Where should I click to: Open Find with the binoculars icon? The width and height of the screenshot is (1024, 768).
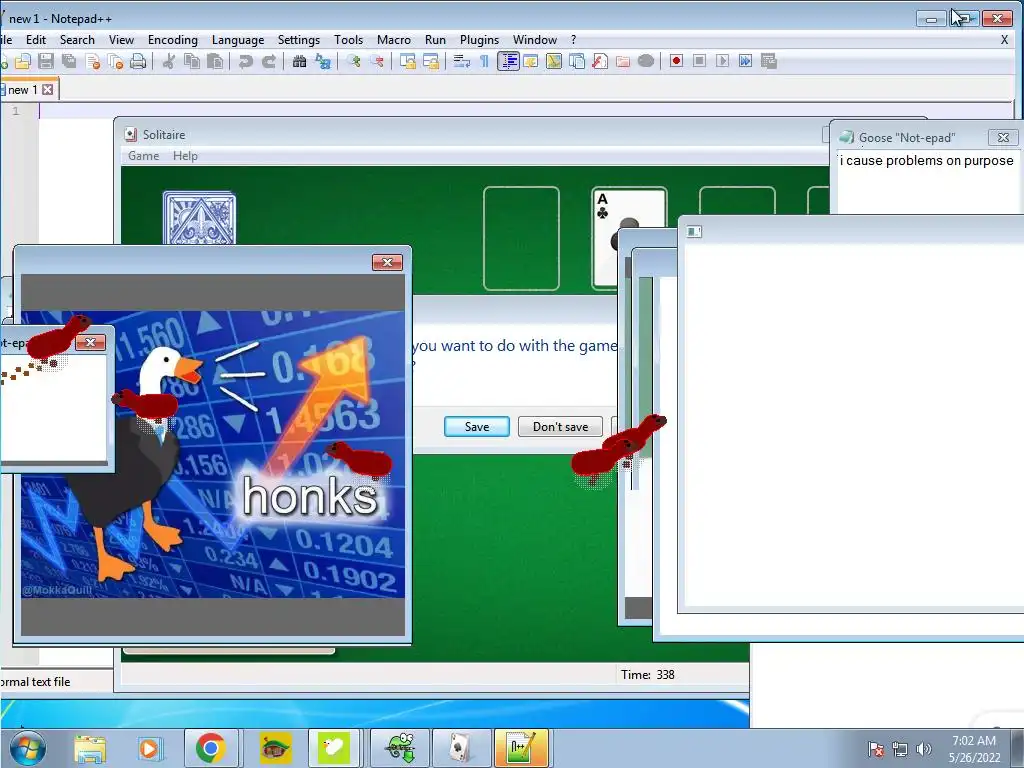pos(299,61)
